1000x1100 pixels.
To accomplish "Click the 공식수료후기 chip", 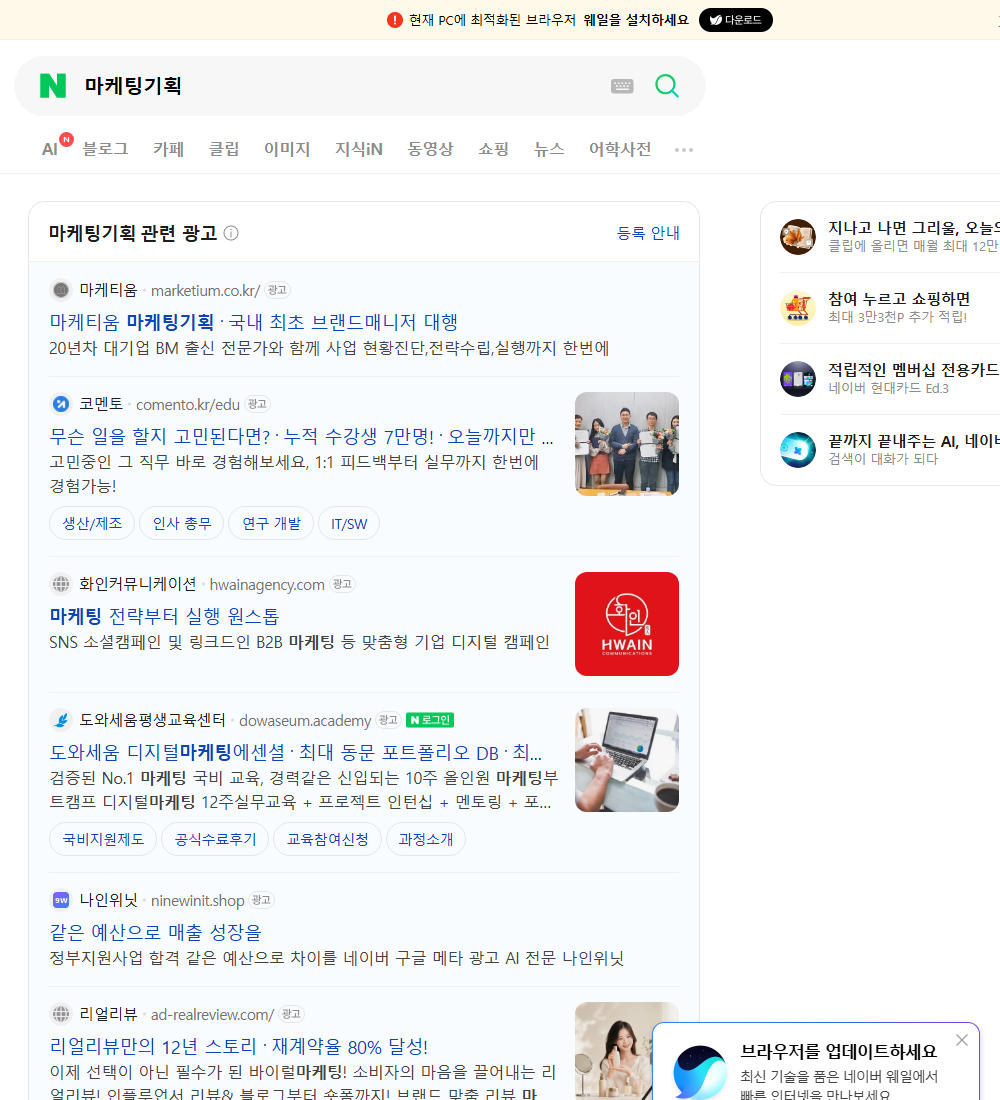I will [x=215, y=839].
